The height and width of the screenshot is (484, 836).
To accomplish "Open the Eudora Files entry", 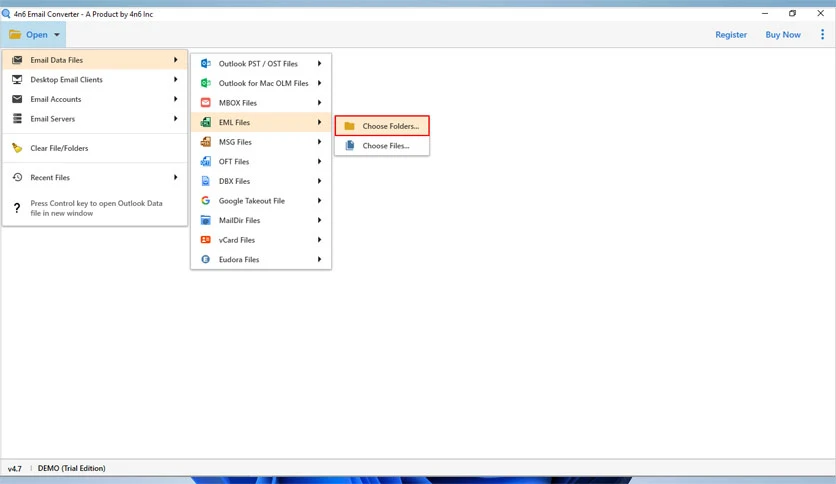I will click(261, 260).
